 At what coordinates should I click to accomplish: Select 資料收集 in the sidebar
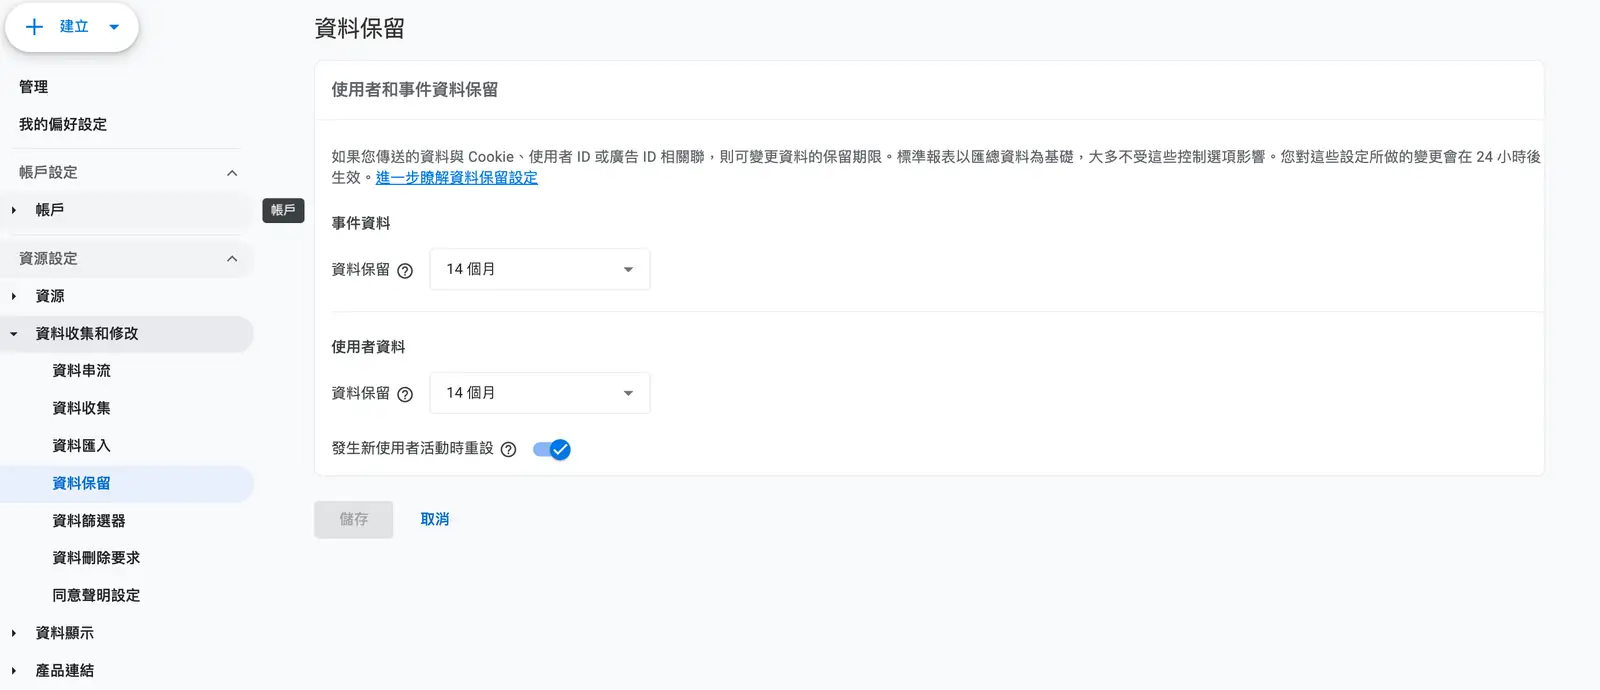pyautogui.click(x=81, y=408)
